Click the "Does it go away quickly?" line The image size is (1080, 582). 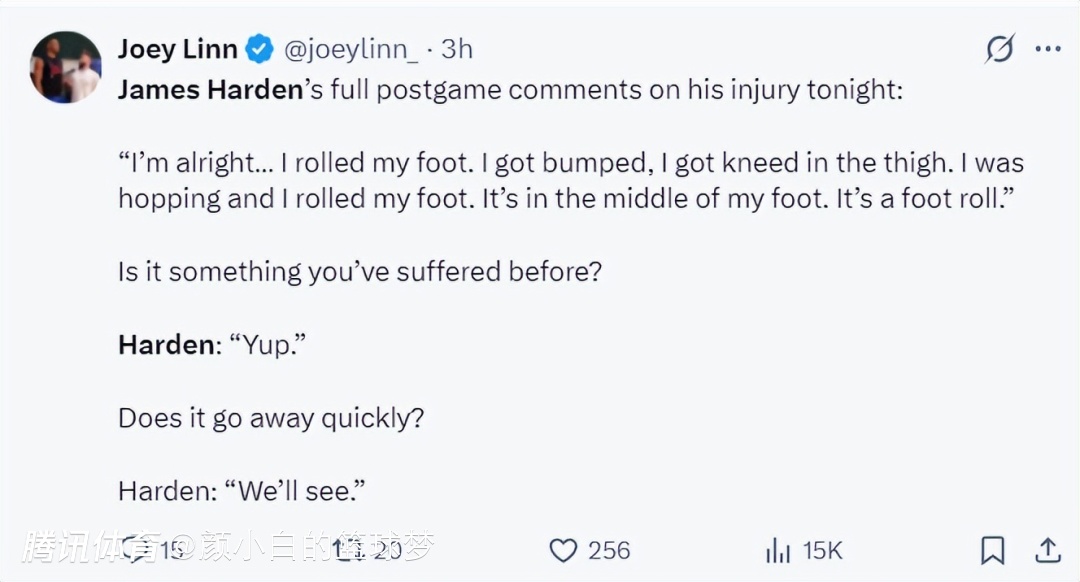coord(270,417)
